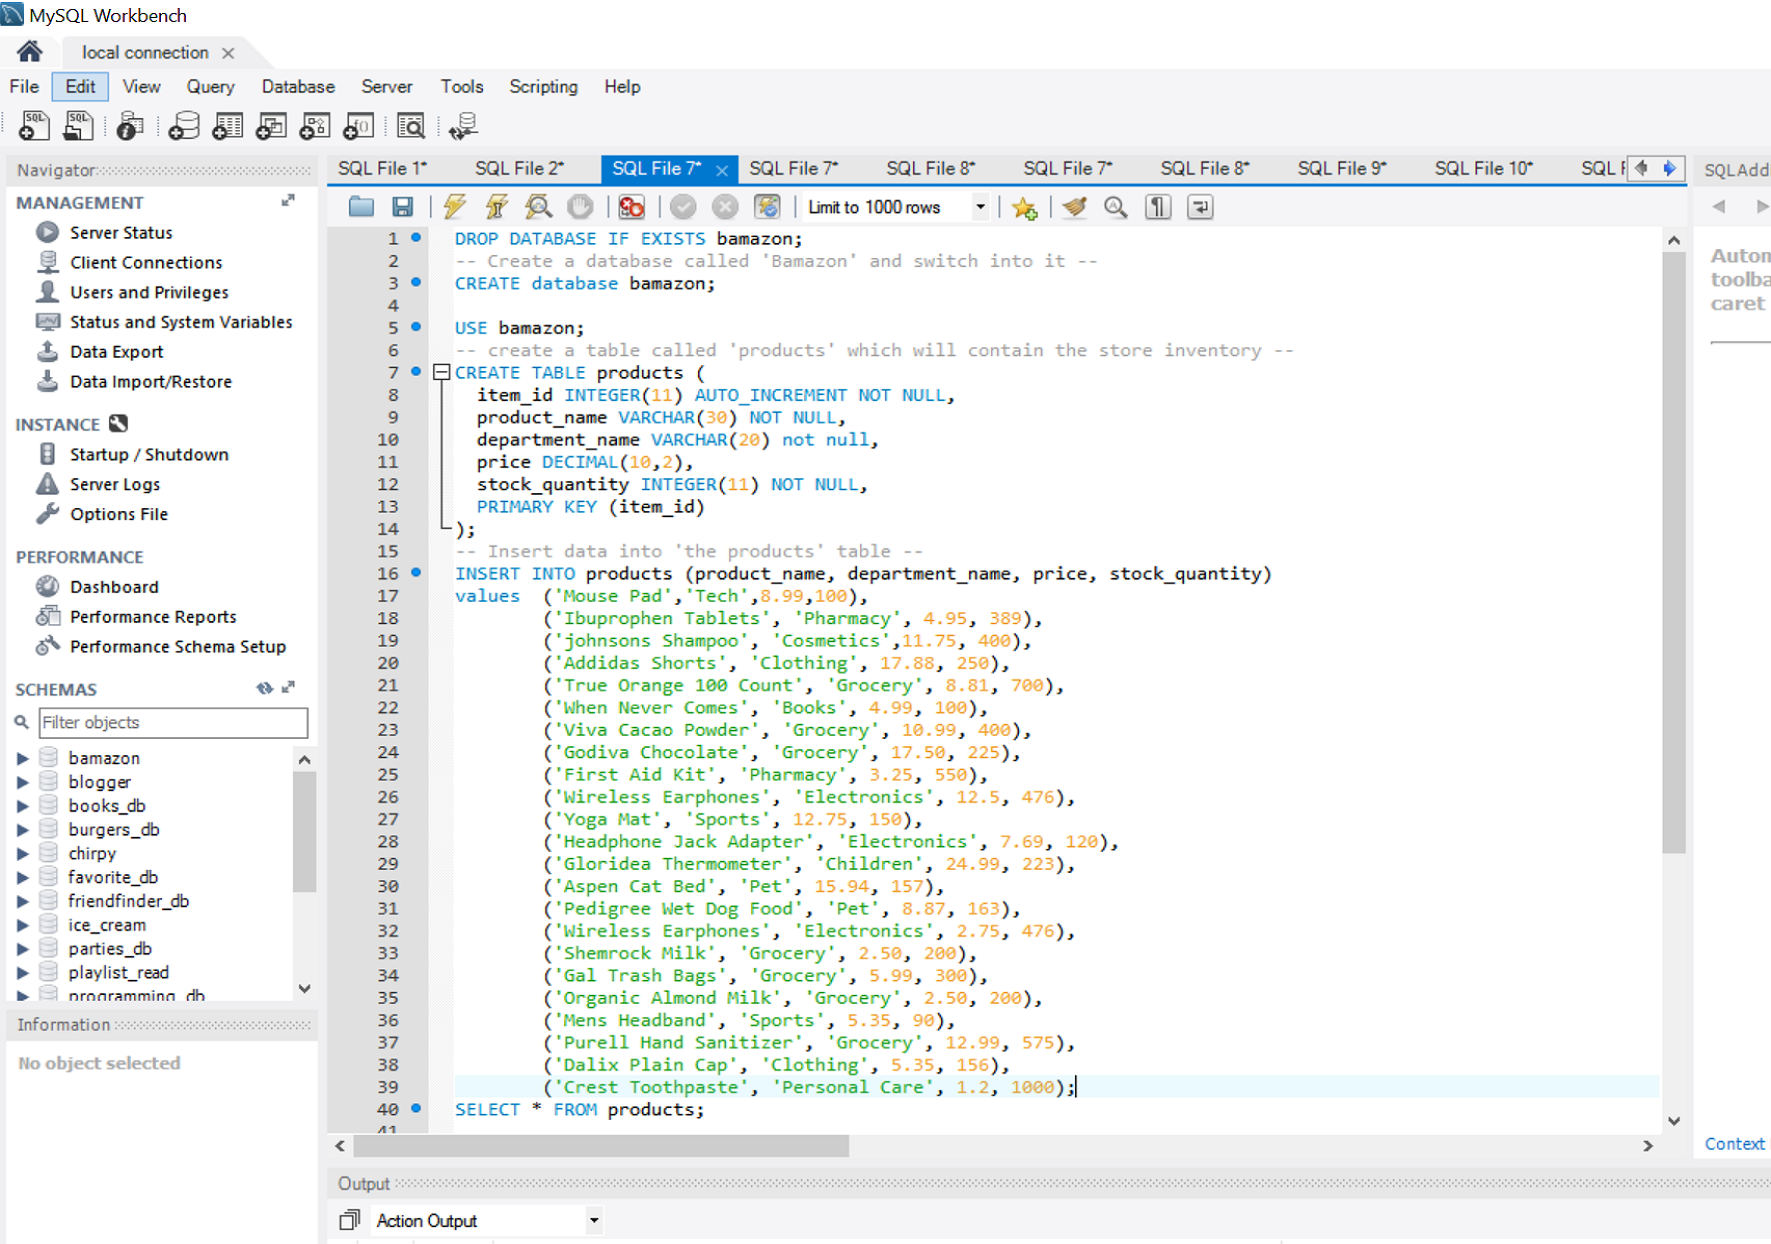This screenshot has height=1244, width=1771.
Task: Run EXPLAIN on the statement under cursor
Action: [538, 207]
